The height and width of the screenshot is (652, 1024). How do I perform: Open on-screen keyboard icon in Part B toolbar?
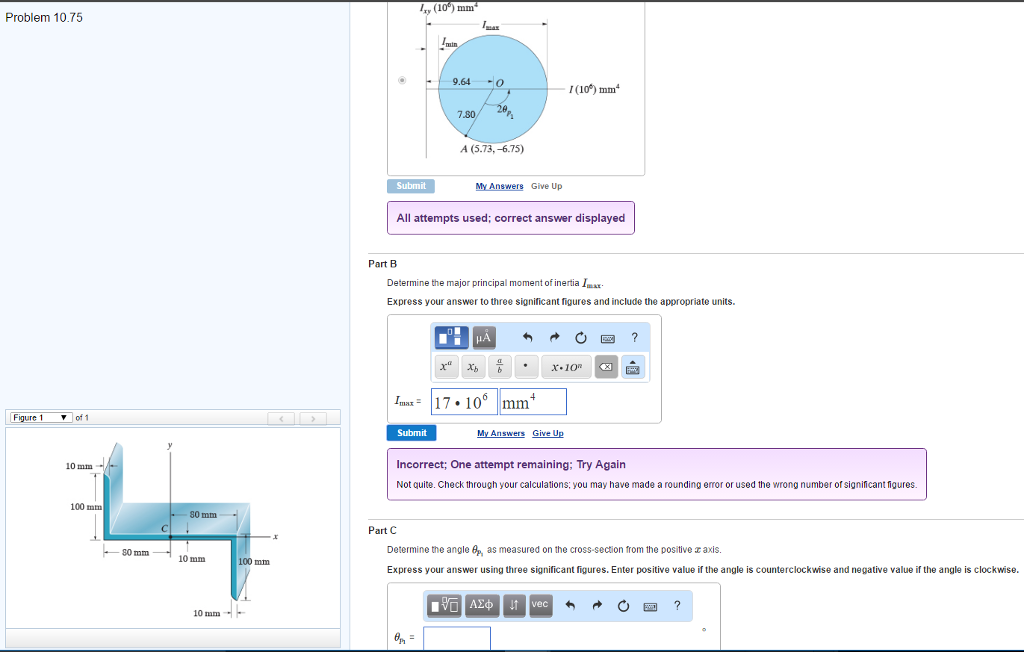coord(607,337)
